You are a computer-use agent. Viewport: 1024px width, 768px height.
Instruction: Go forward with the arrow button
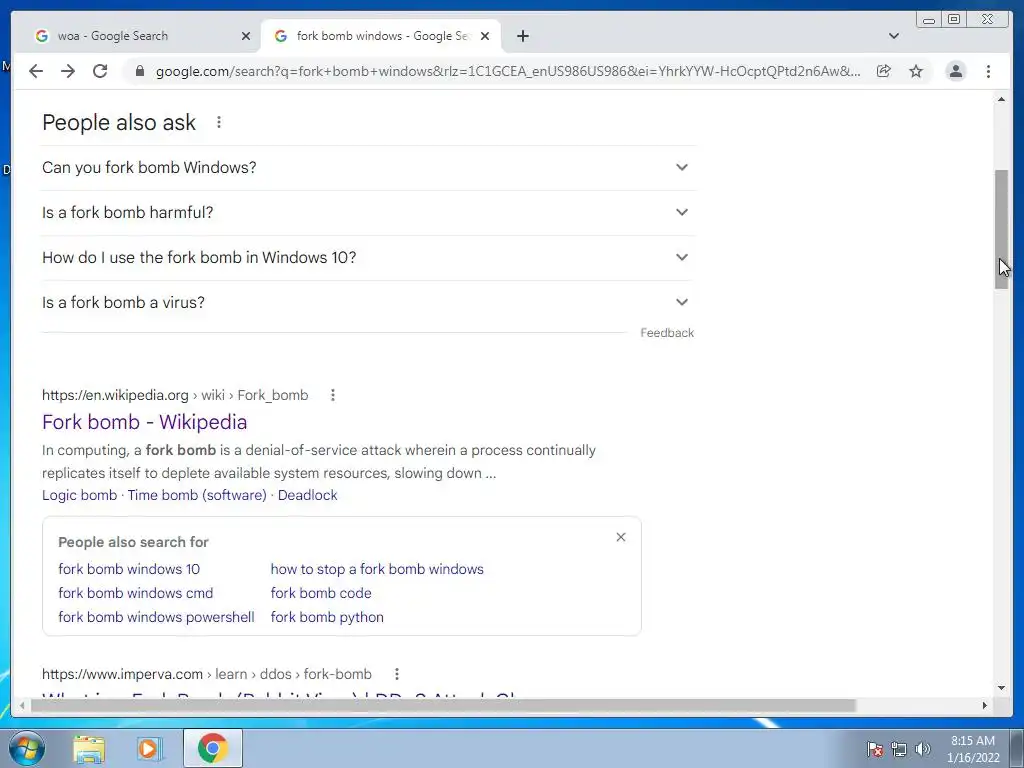[68, 71]
